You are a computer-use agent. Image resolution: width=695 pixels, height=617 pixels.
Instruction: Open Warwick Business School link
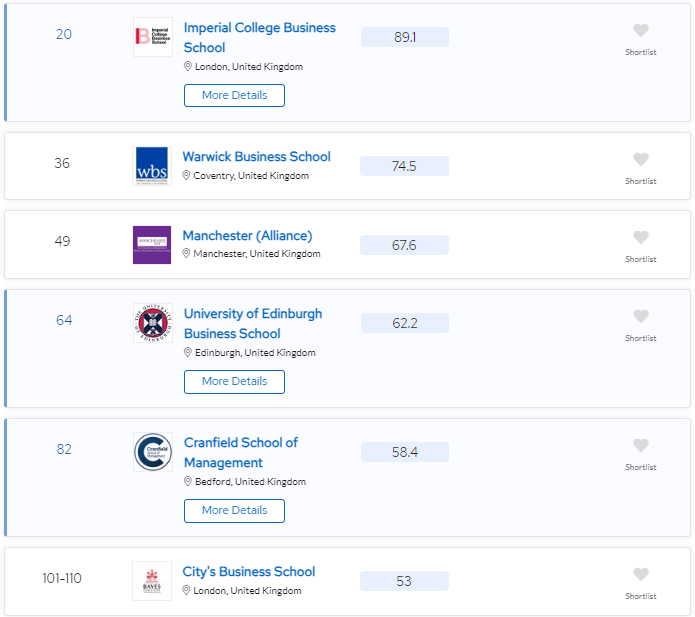click(256, 157)
